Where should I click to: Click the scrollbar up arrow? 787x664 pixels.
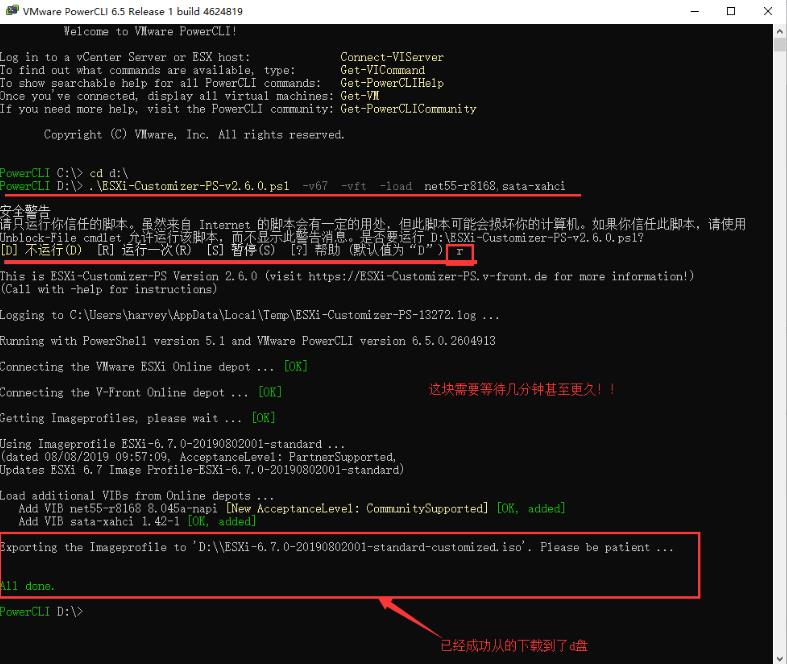pyautogui.click(x=779, y=31)
